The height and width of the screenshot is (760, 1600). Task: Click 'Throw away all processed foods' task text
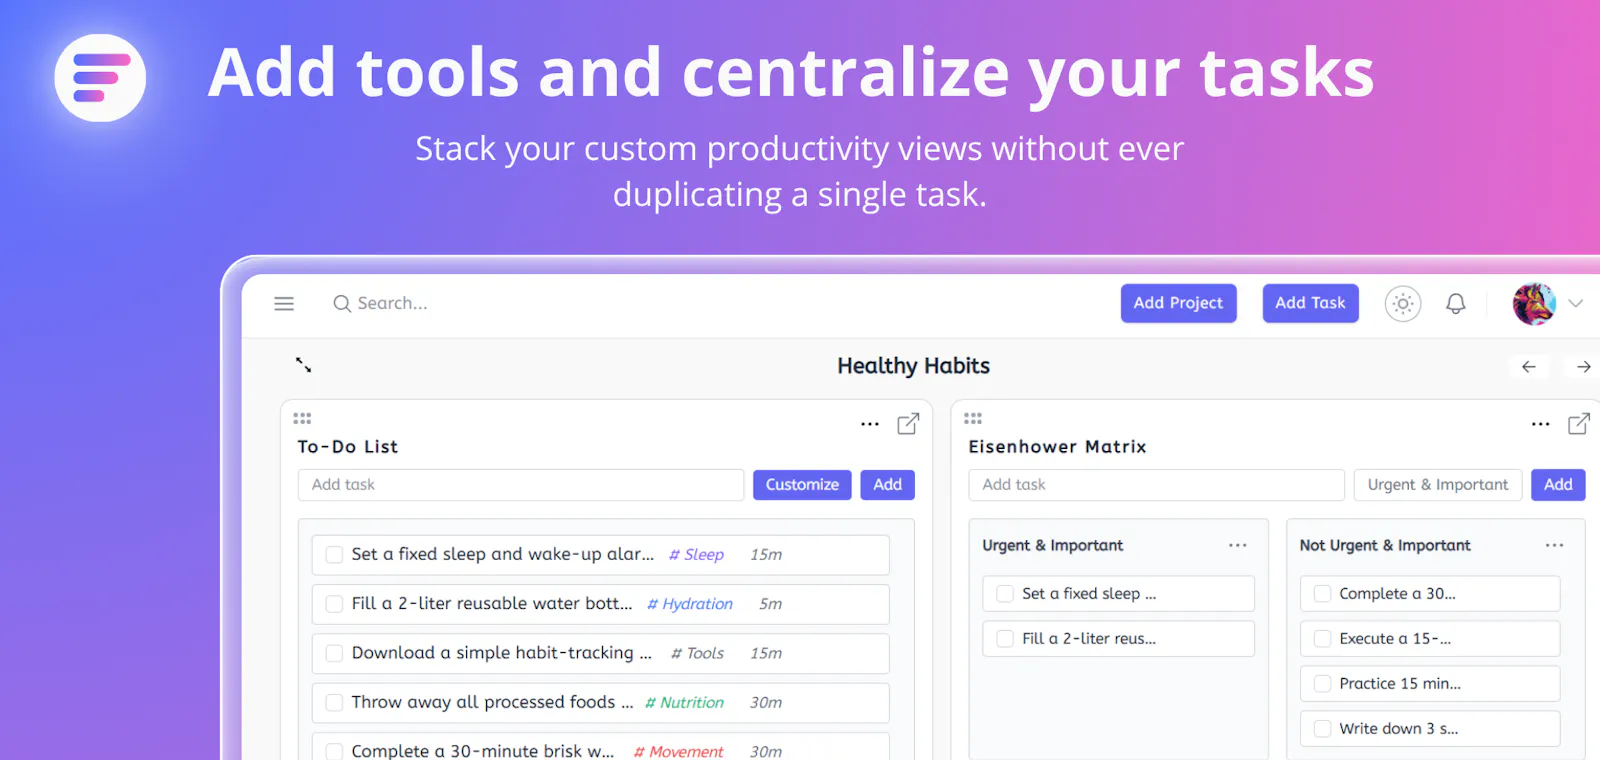point(493,702)
